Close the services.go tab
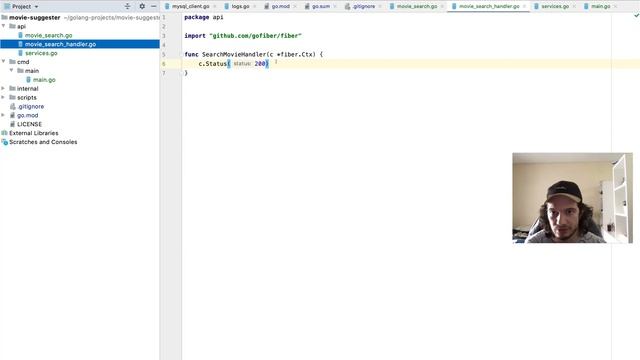 tap(574, 7)
